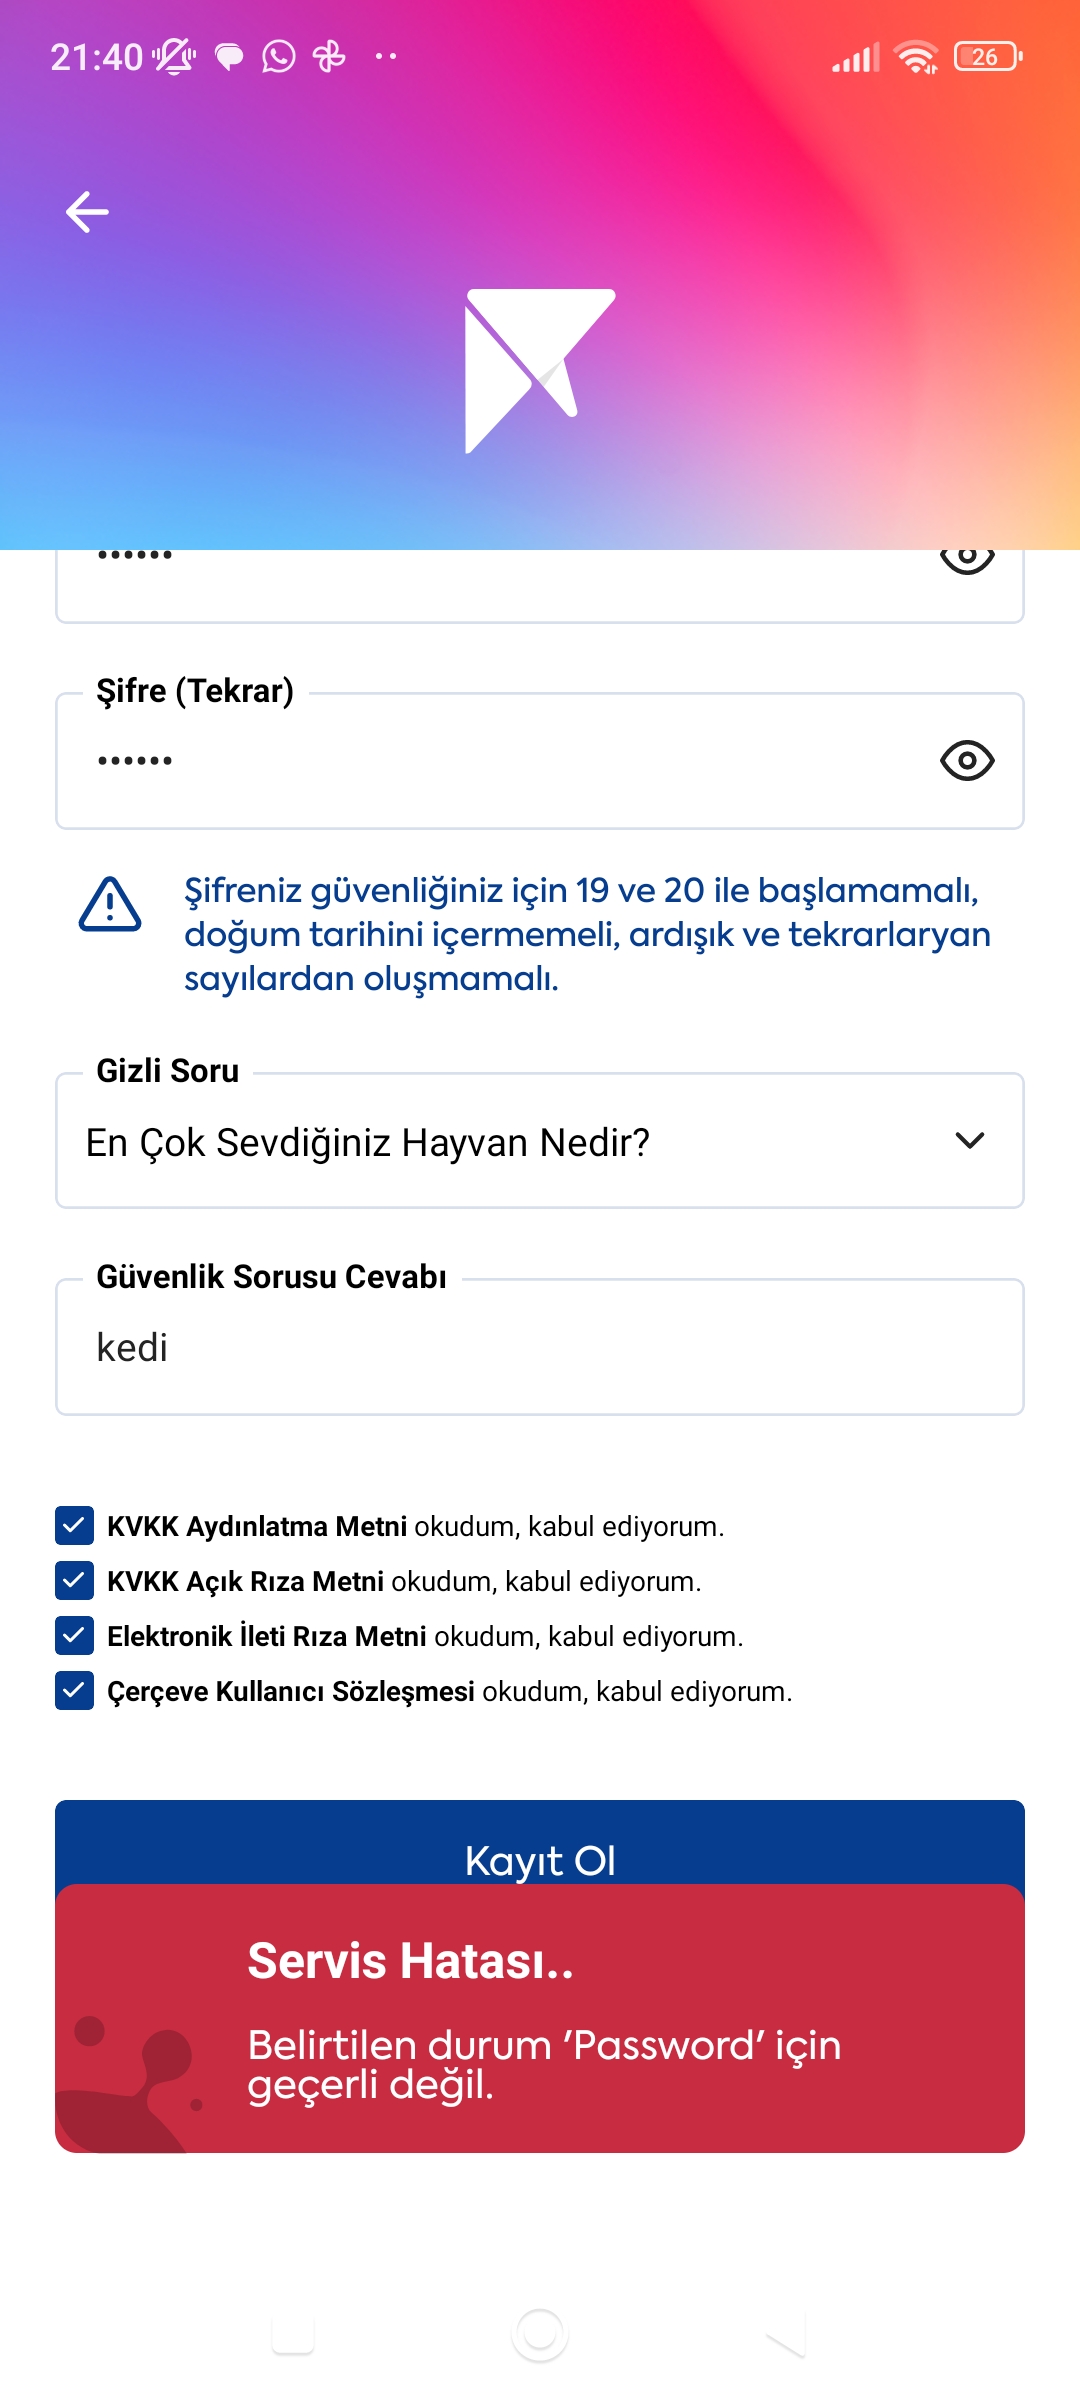Open the Çerçeve Kullanıcı Sözleşmesi link
The image size is (1080, 2400).
[291, 1691]
